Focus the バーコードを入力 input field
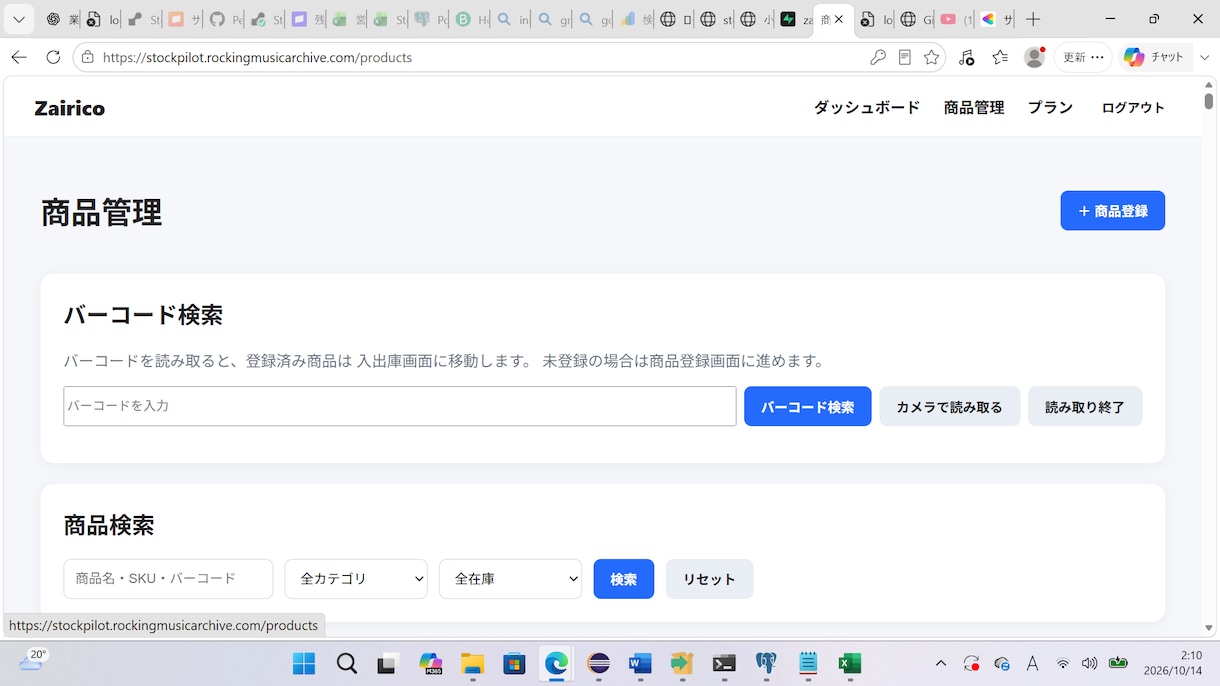The width and height of the screenshot is (1220, 686). pos(400,406)
